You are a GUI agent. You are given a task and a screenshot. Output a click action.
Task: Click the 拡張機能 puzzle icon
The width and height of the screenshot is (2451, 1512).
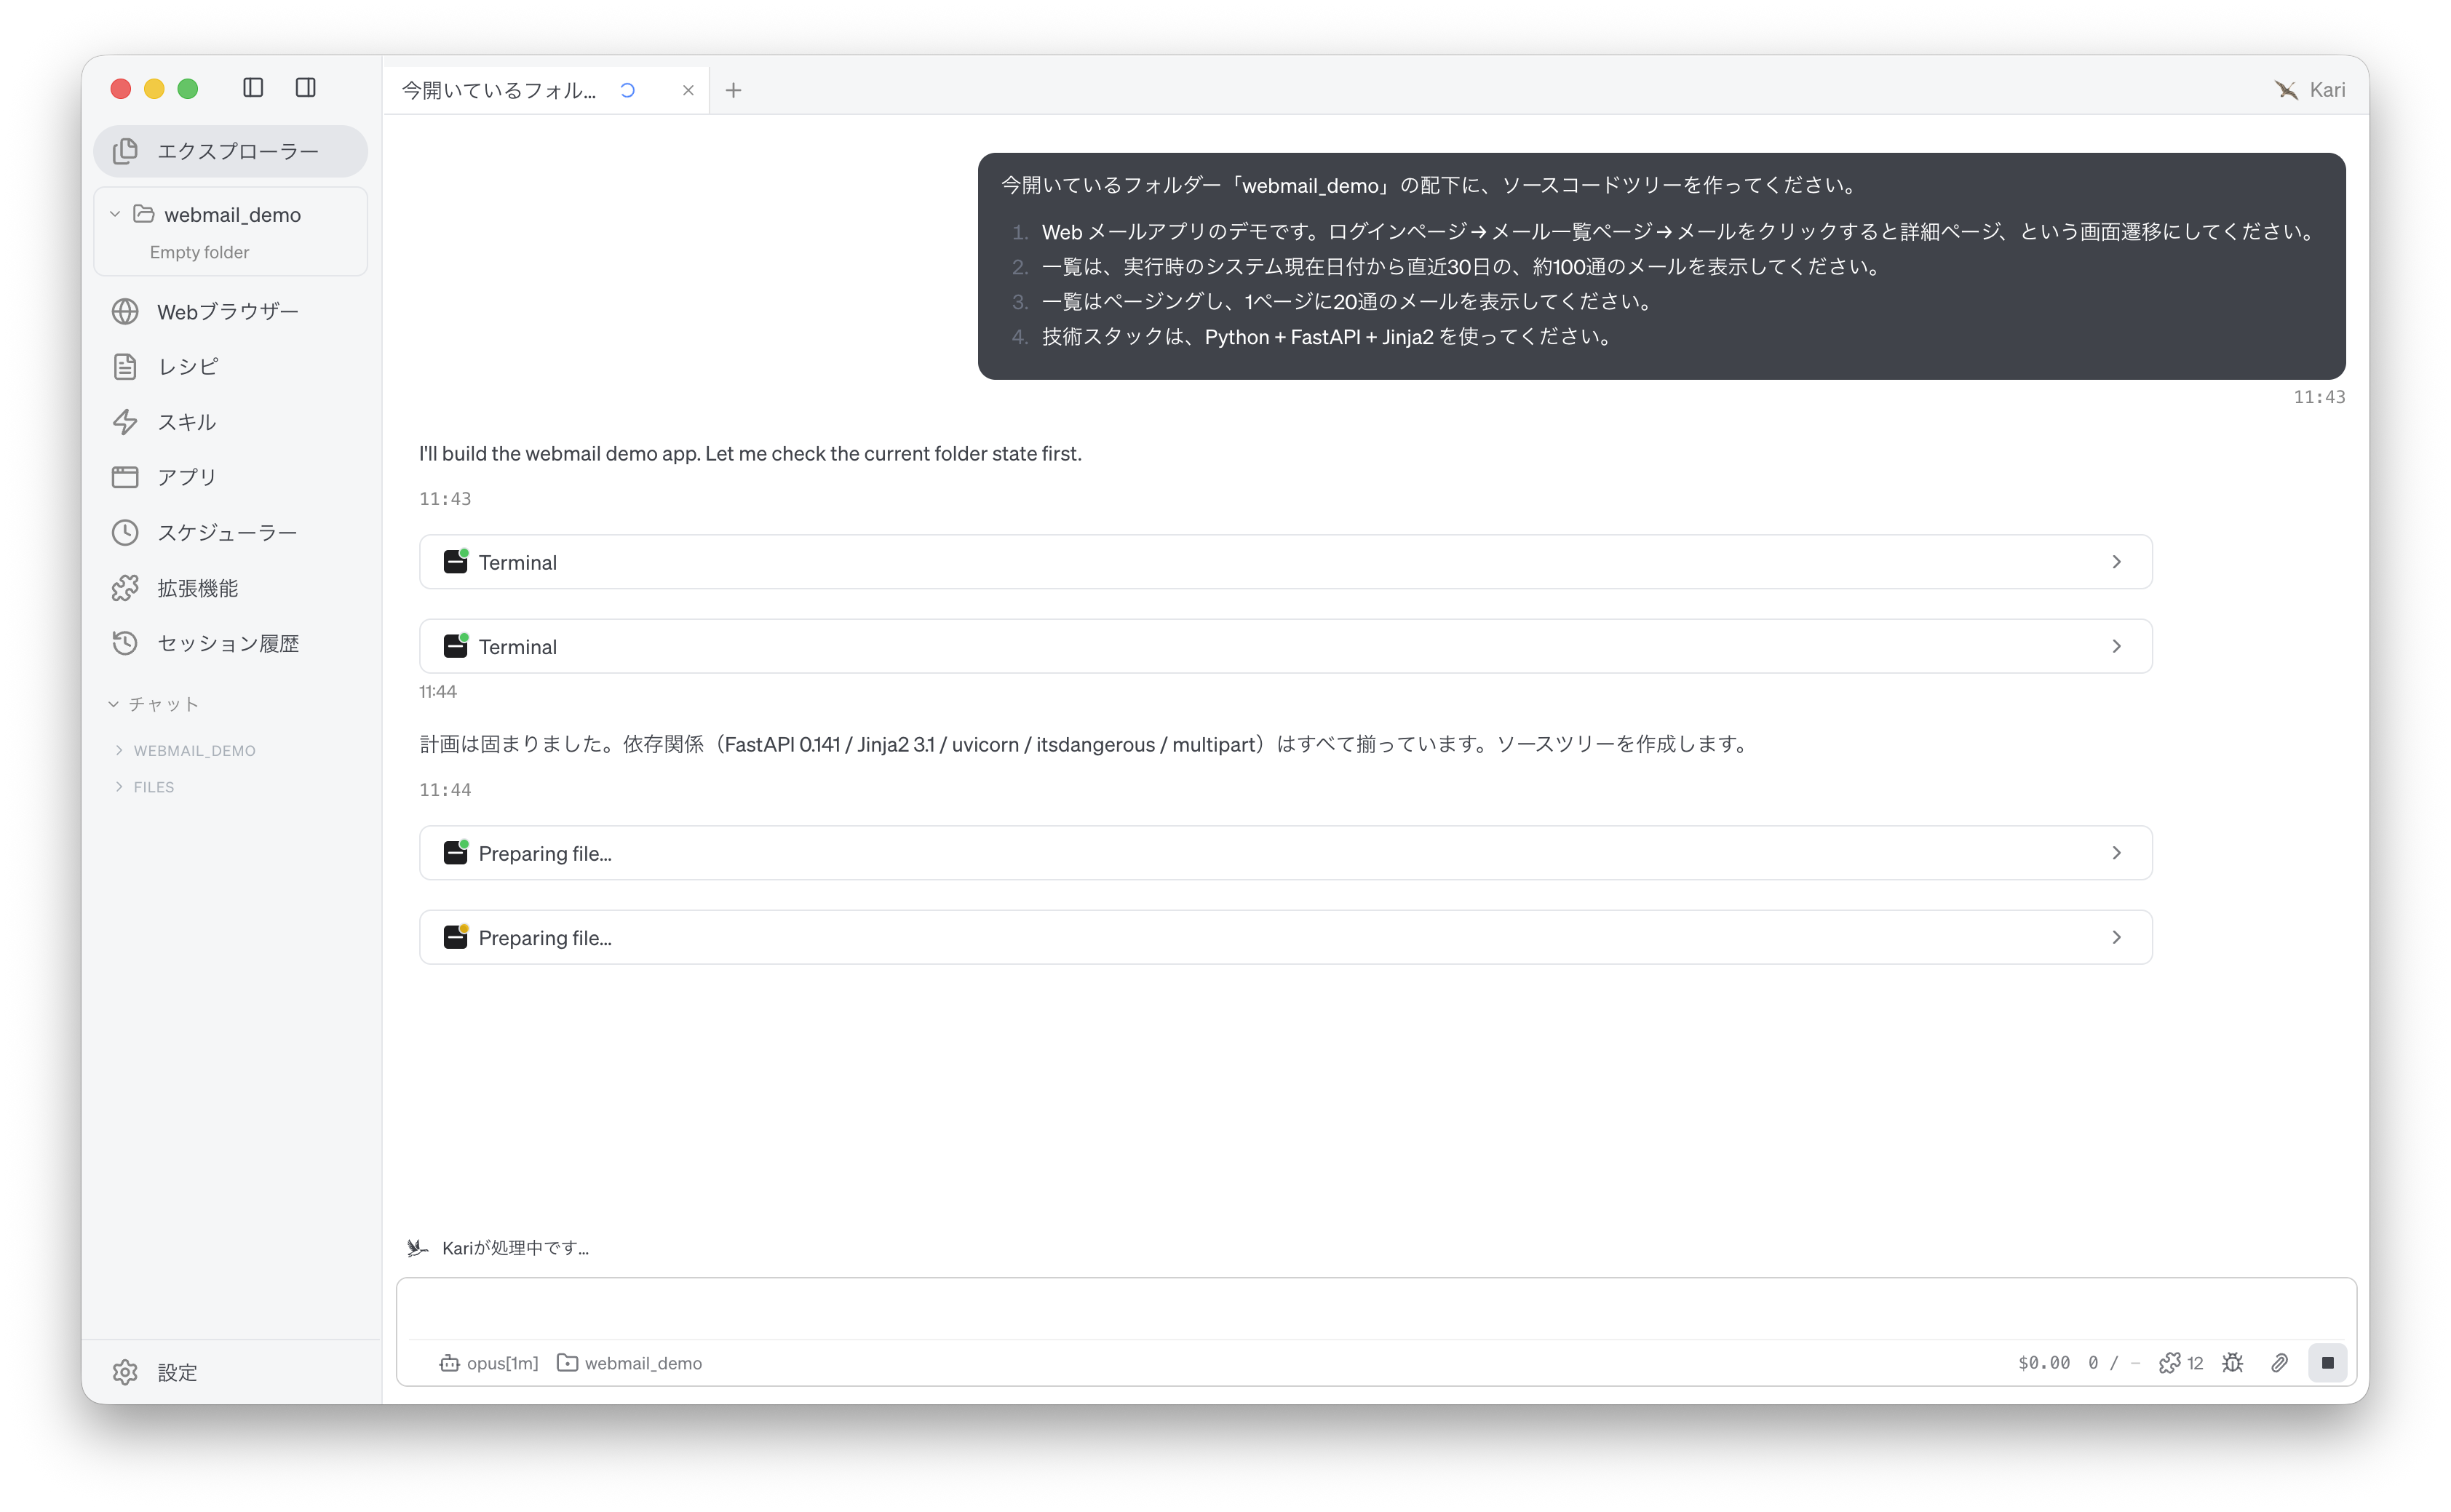tap(125, 588)
